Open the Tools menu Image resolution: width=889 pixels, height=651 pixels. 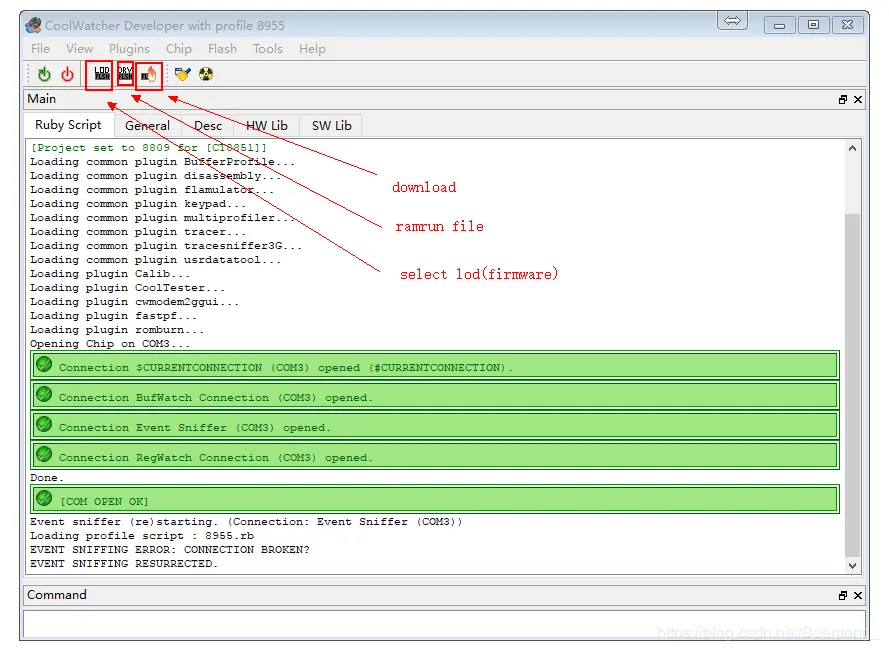tap(268, 49)
